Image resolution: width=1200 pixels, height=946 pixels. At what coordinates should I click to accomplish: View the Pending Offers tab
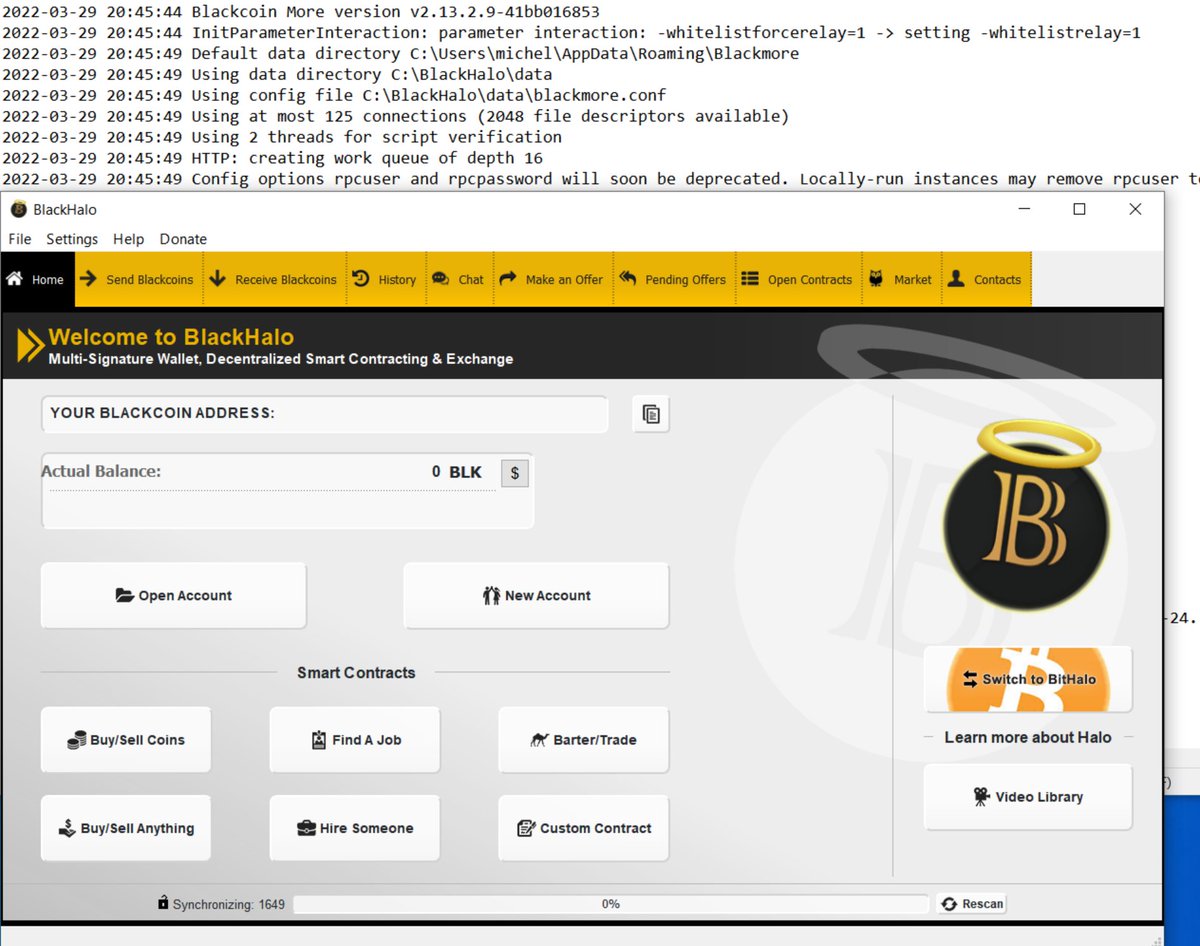coord(673,280)
